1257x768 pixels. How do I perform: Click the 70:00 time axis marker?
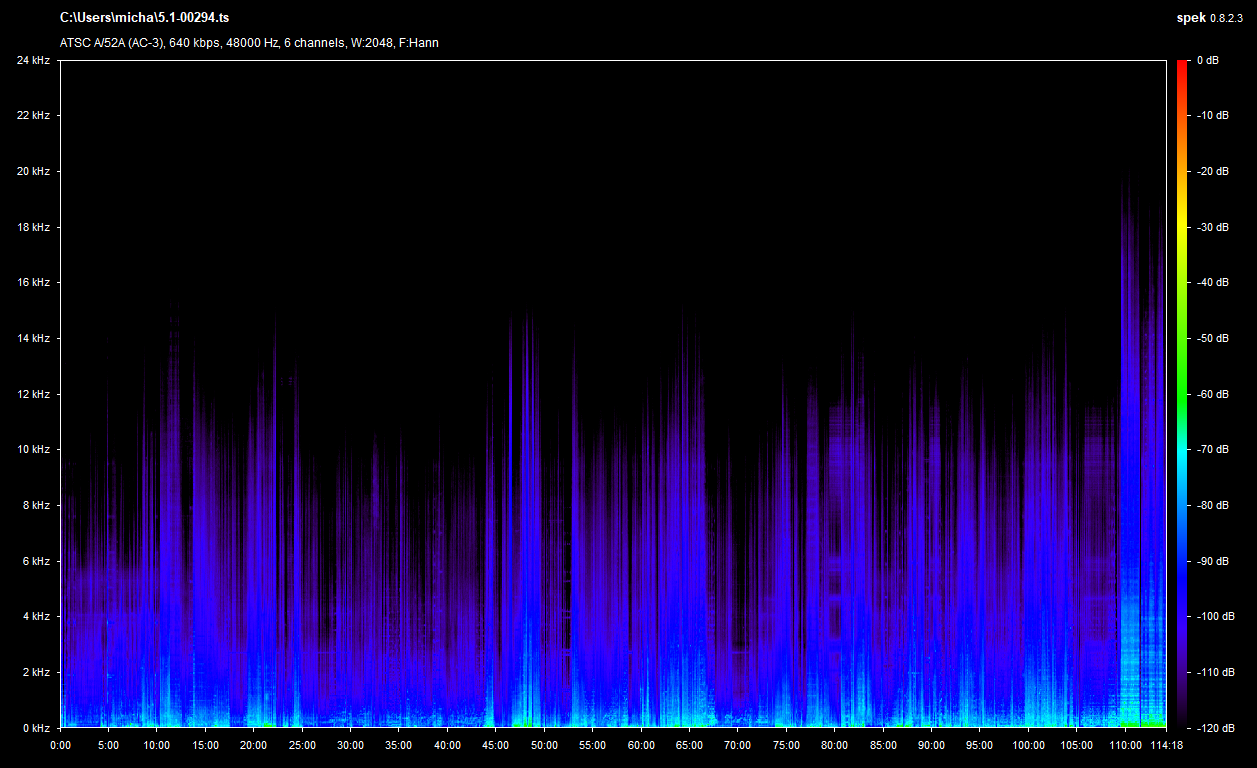coord(738,745)
